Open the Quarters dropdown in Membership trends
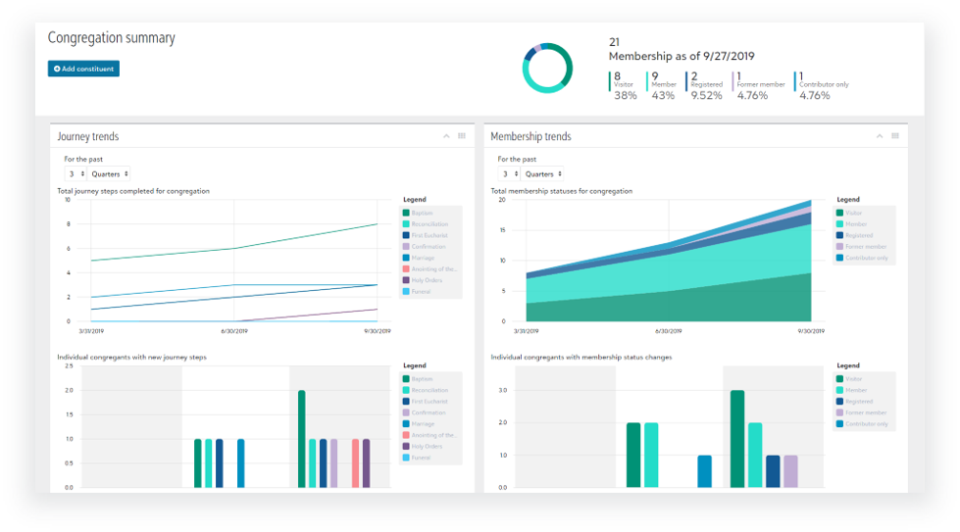960x532 pixels. pos(542,174)
